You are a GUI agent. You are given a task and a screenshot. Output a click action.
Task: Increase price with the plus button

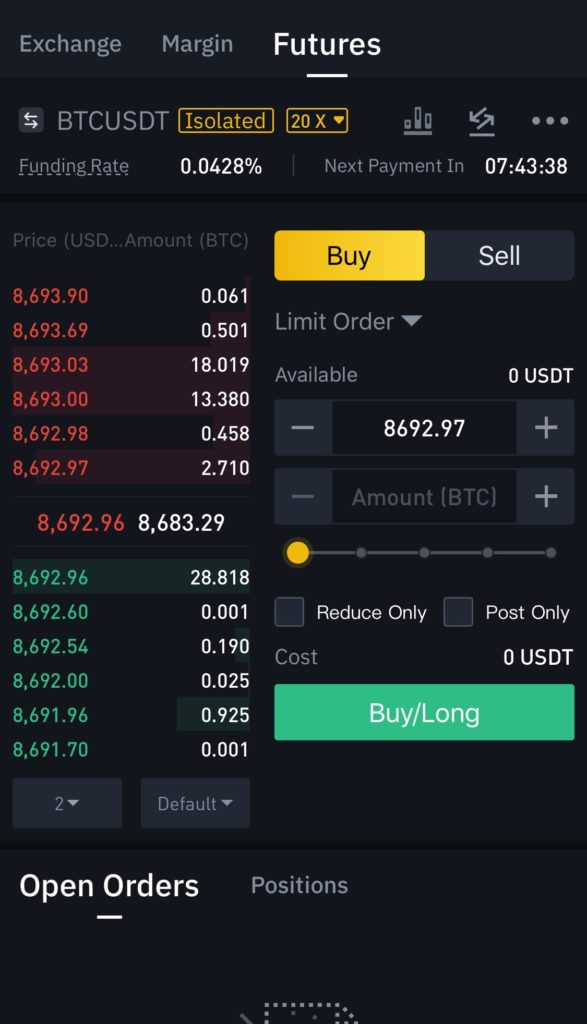[546, 428]
